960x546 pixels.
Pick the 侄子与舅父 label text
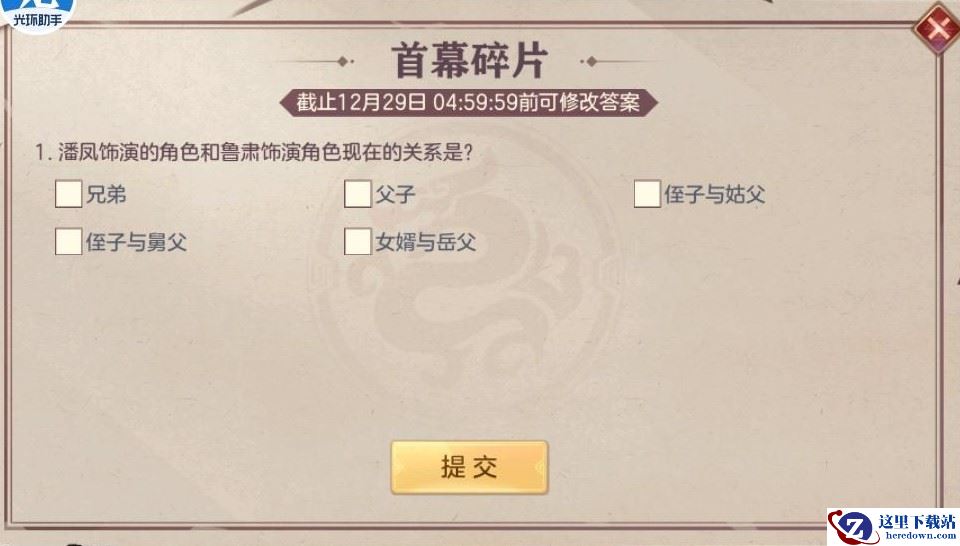point(136,242)
